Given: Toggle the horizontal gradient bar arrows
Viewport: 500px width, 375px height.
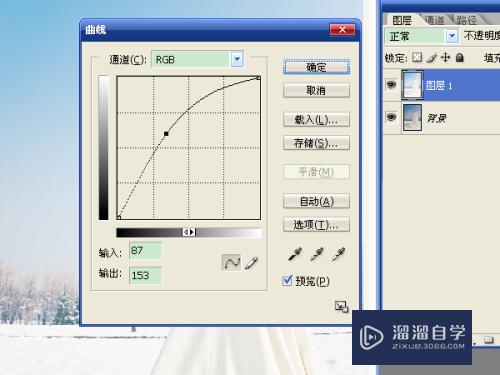Looking at the screenshot, I should click(x=189, y=232).
